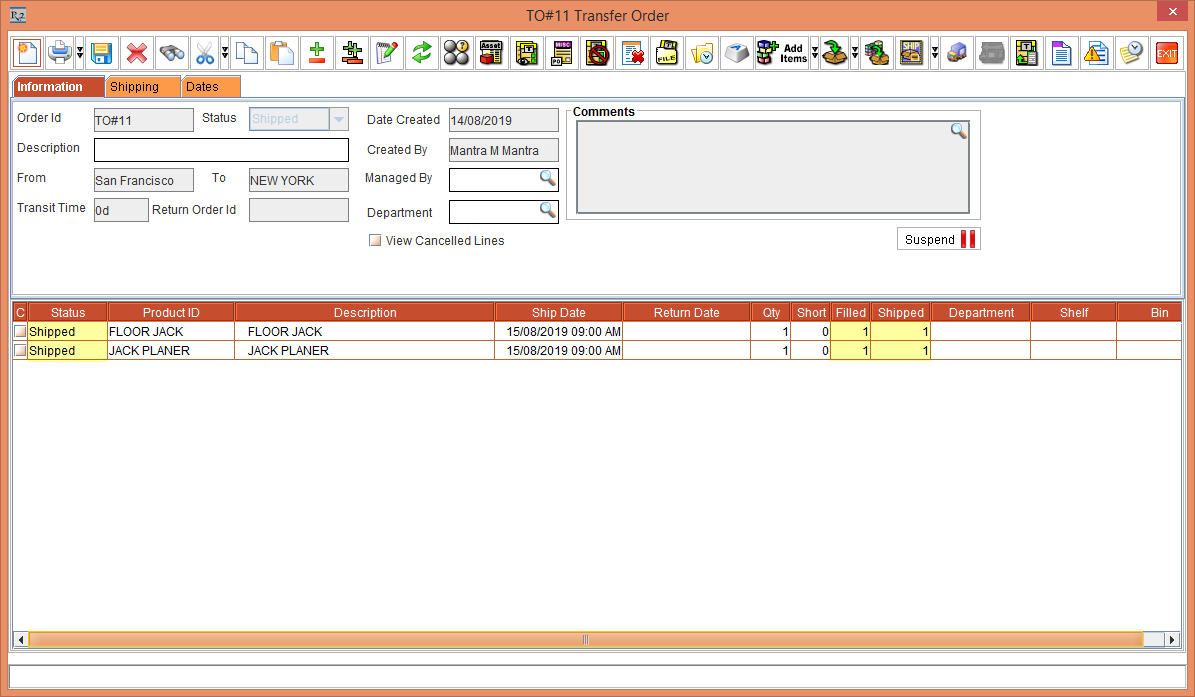Tick the checkbox on FLOOR JACK row
The height and width of the screenshot is (697, 1195).
pos(20,332)
